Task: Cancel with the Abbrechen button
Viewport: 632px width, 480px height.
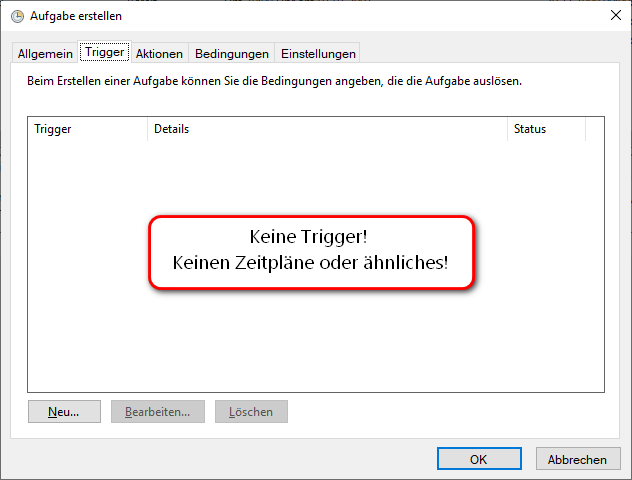Action: click(x=578, y=459)
